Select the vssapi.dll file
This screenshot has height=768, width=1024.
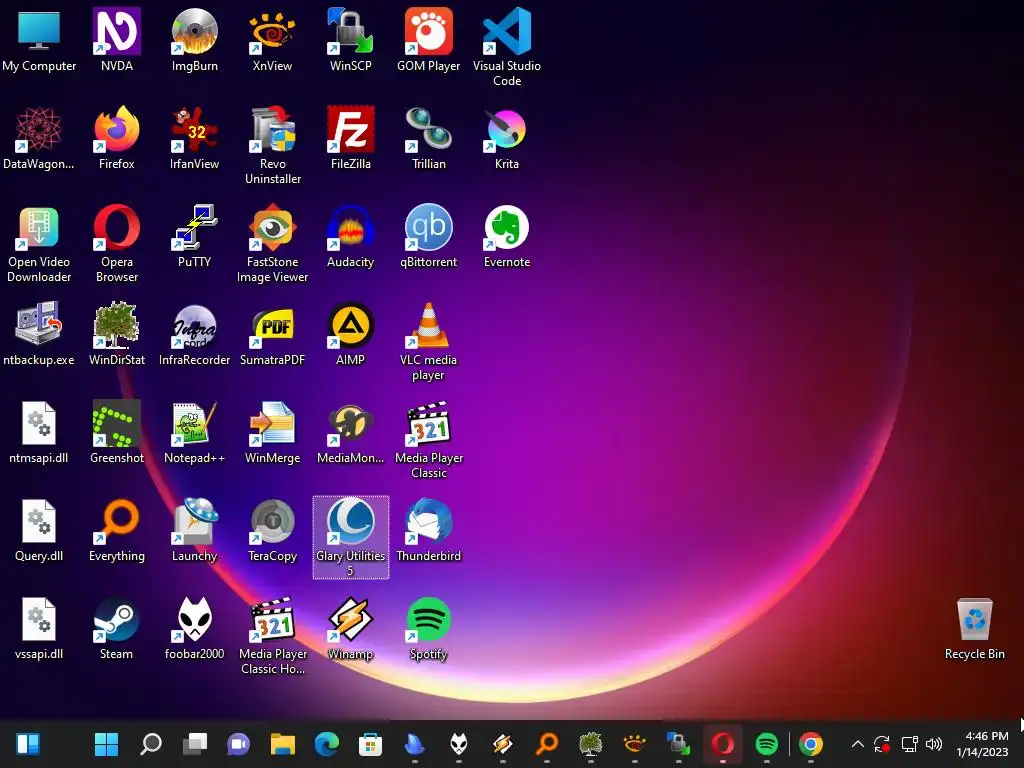tap(39, 627)
